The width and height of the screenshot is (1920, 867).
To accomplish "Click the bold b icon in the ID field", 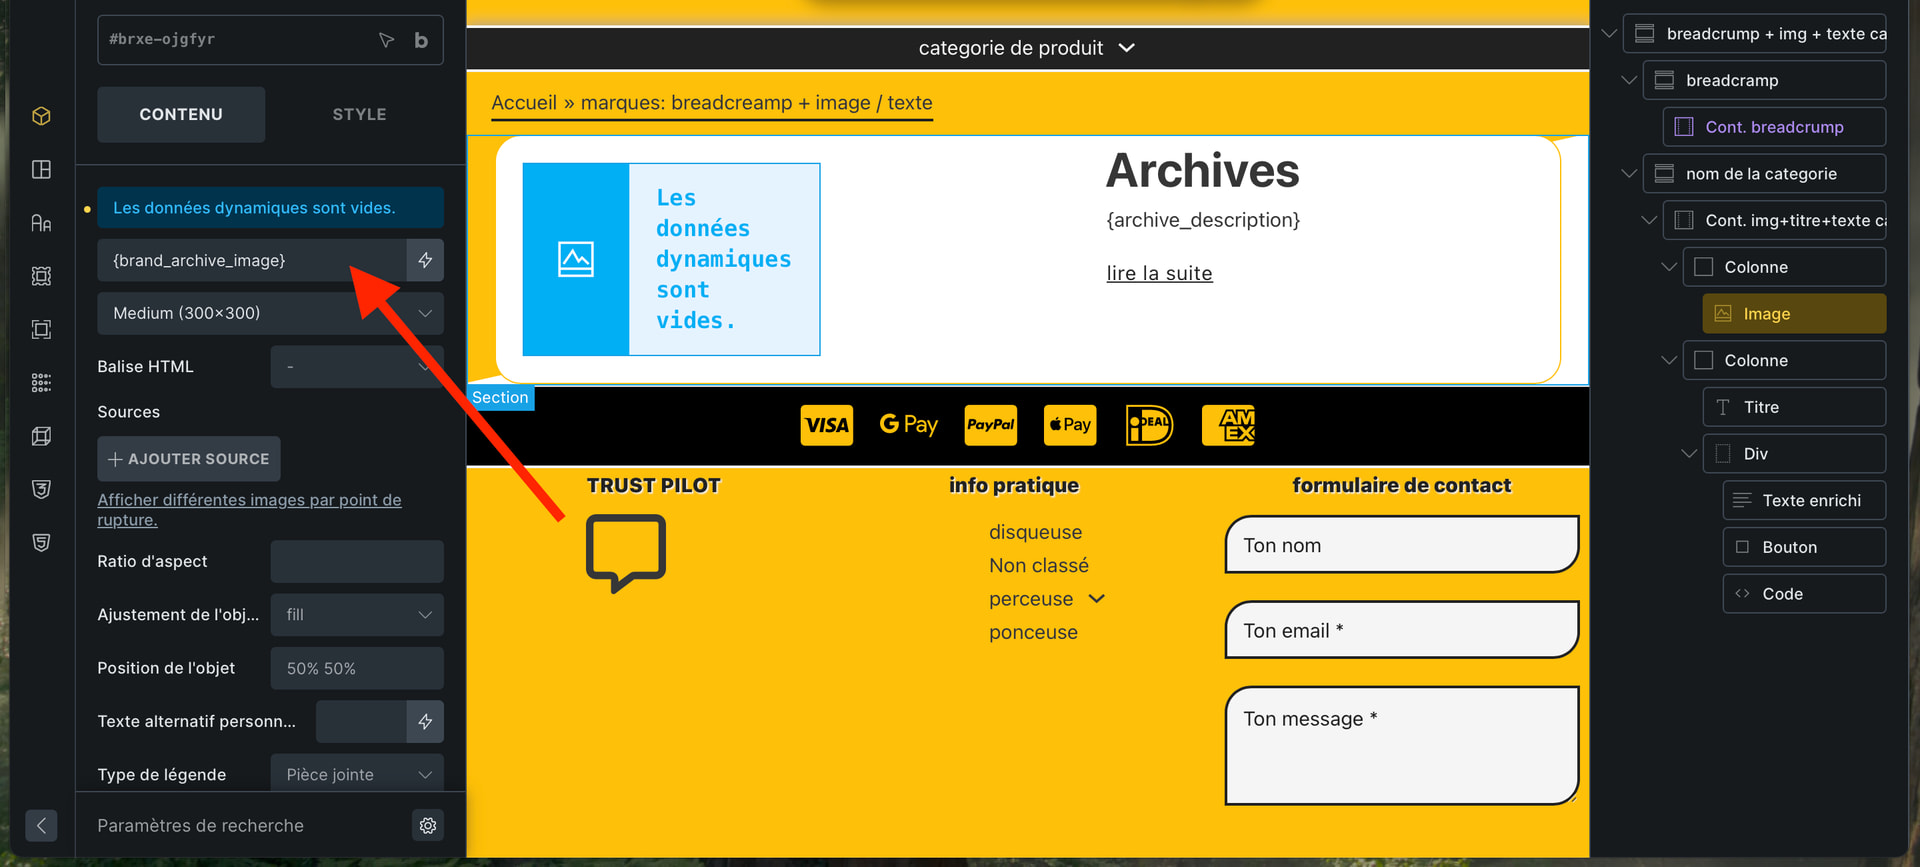I will [x=421, y=40].
